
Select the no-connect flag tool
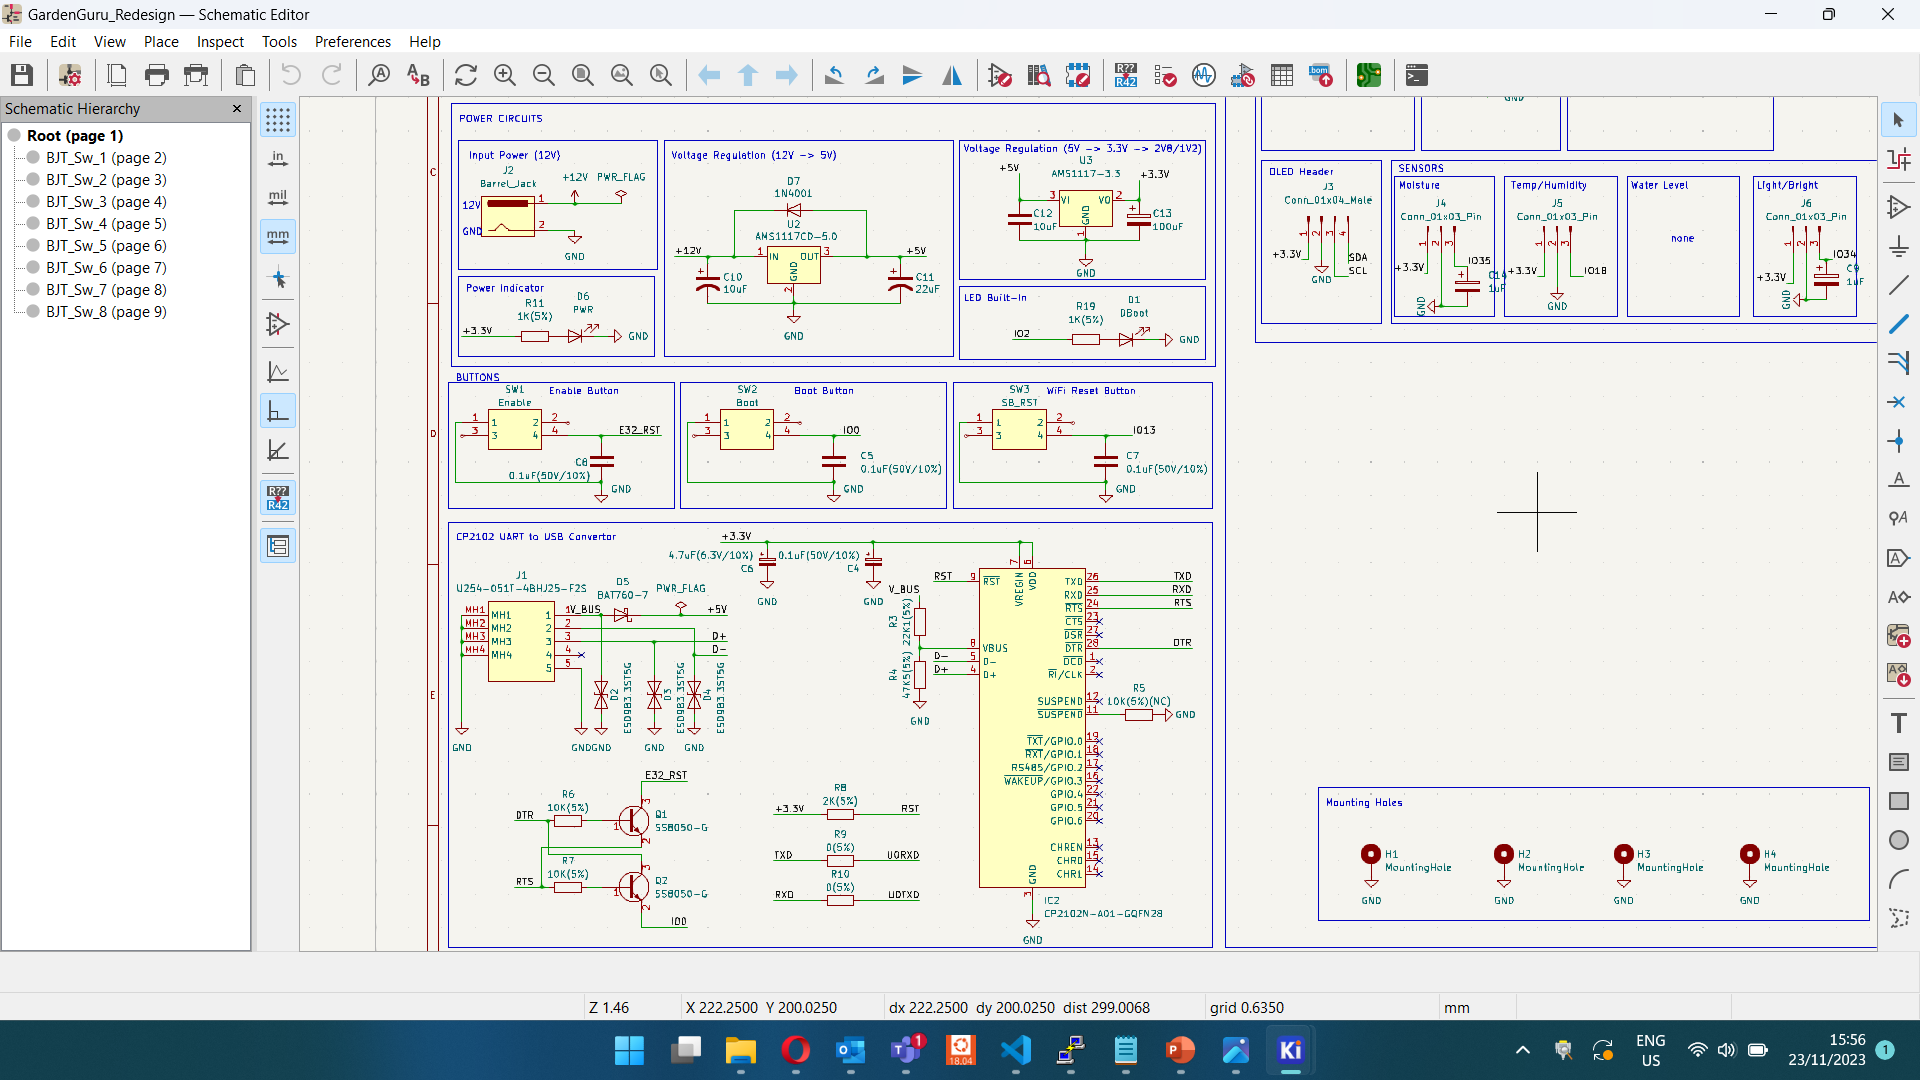point(1898,402)
